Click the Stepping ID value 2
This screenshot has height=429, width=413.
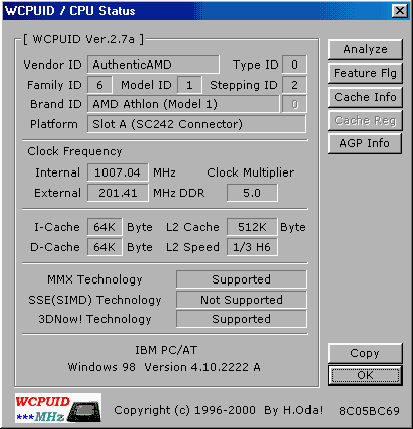pos(294,85)
